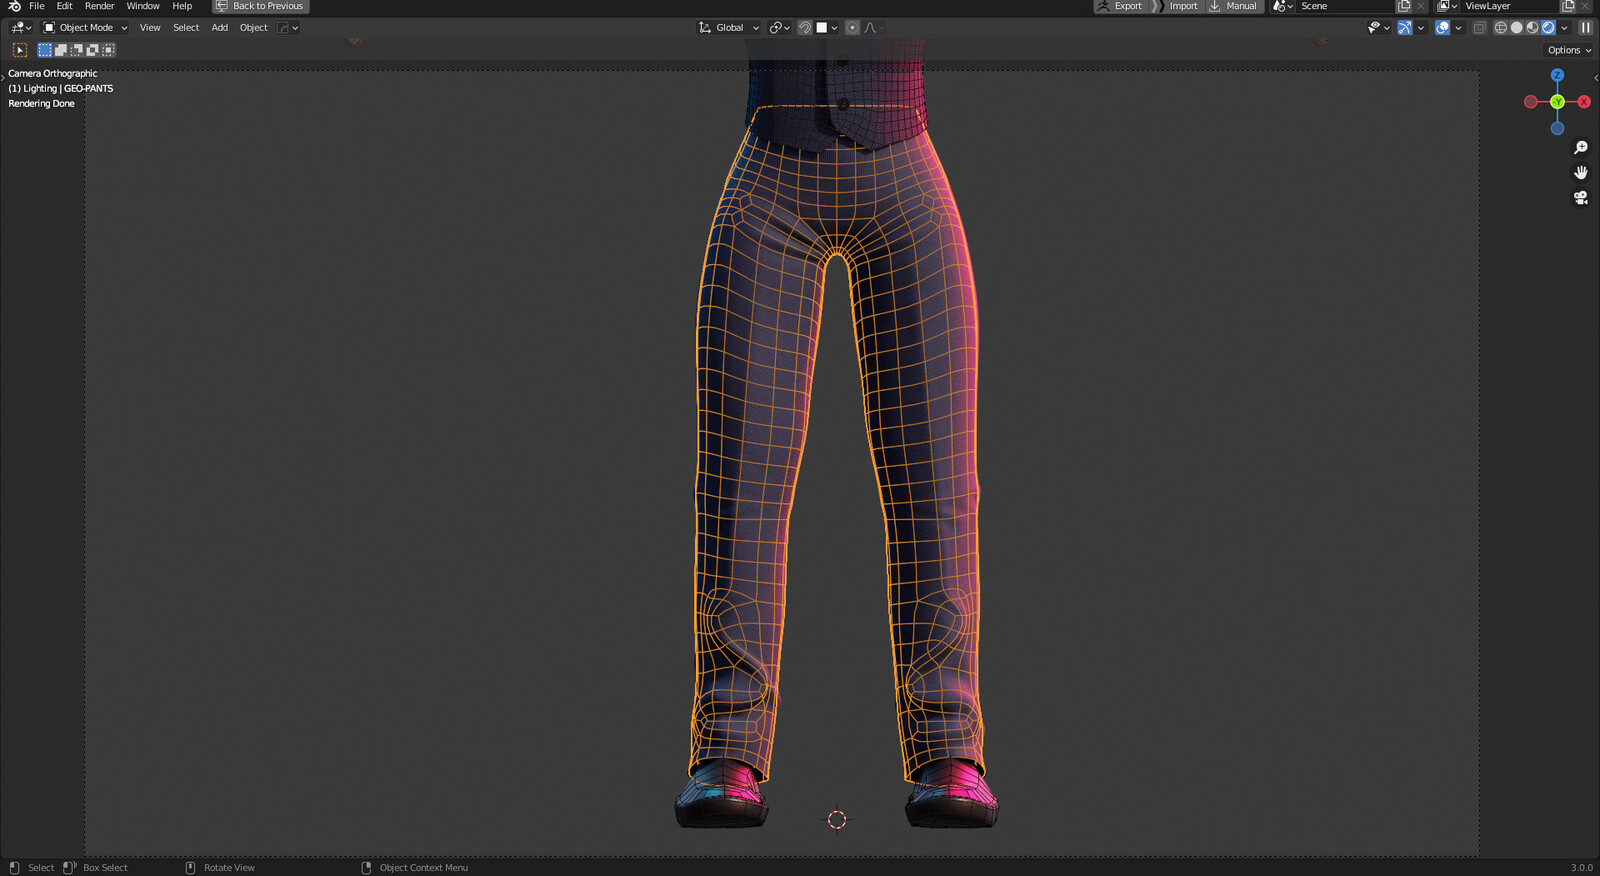This screenshot has width=1600, height=876.
Task: Toggle the snap magnet button
Action: tap(805, 28)
